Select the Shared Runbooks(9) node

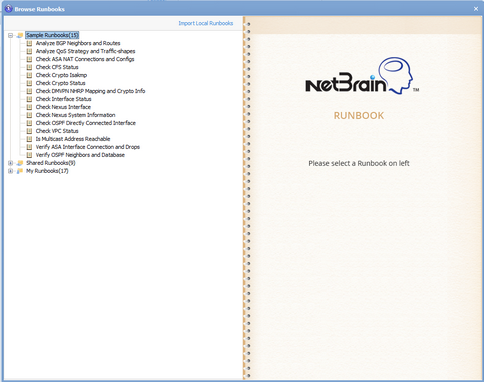(51, 163)
